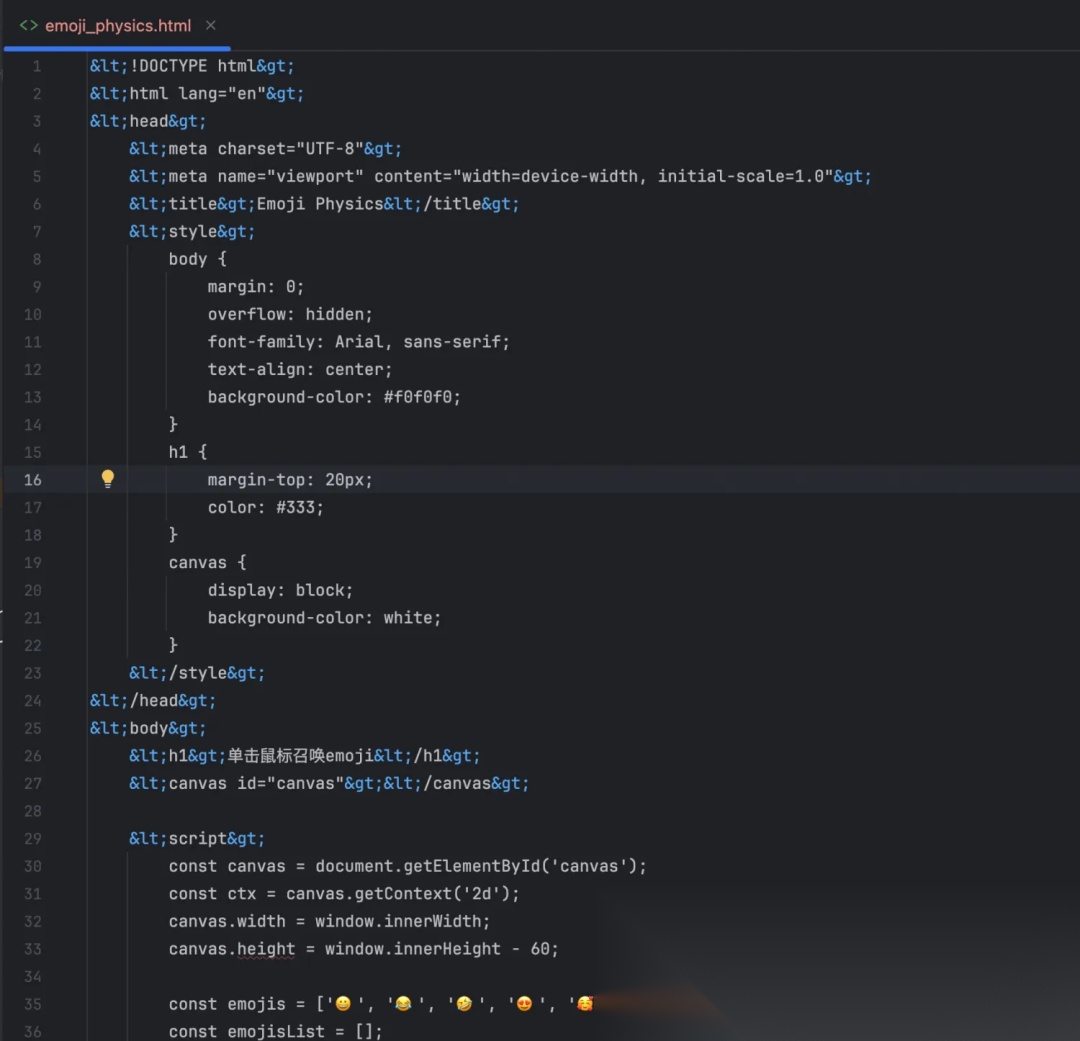1080x1041 pixels.
Task: Click the 'body {' selector line
Action: click(x=198, y=259)
